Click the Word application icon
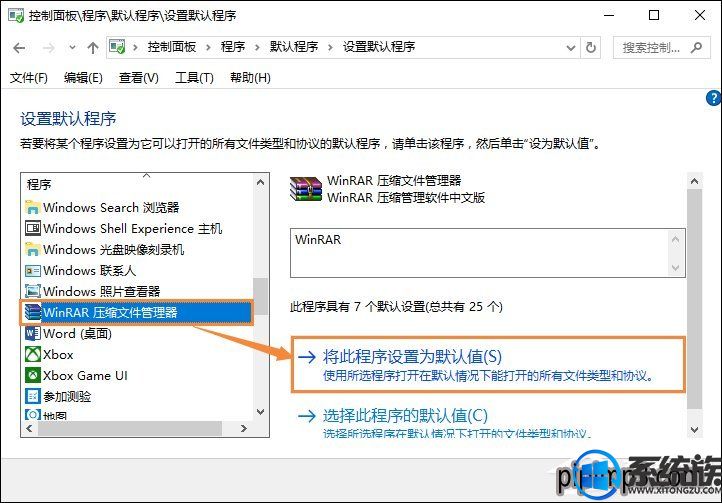 click(33, 333)
